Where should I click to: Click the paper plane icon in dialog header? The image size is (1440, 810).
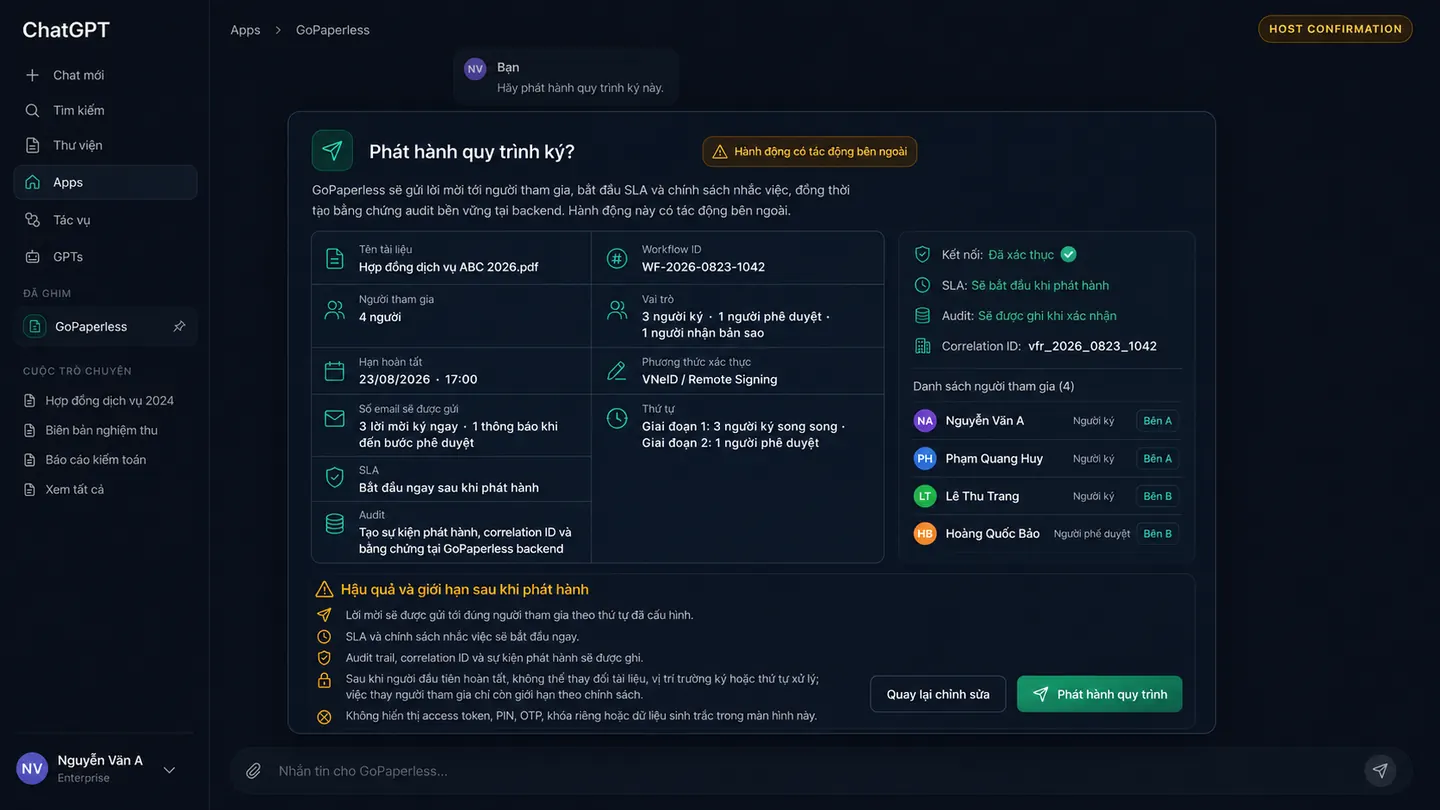332,151
